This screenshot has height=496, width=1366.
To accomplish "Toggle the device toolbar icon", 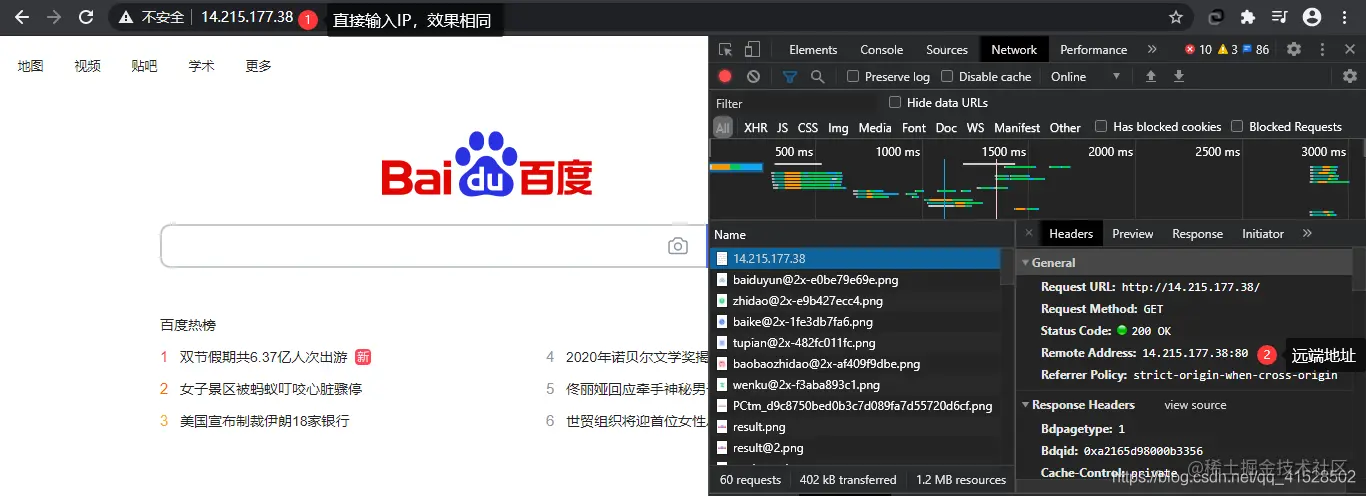I will coord(752,49).
